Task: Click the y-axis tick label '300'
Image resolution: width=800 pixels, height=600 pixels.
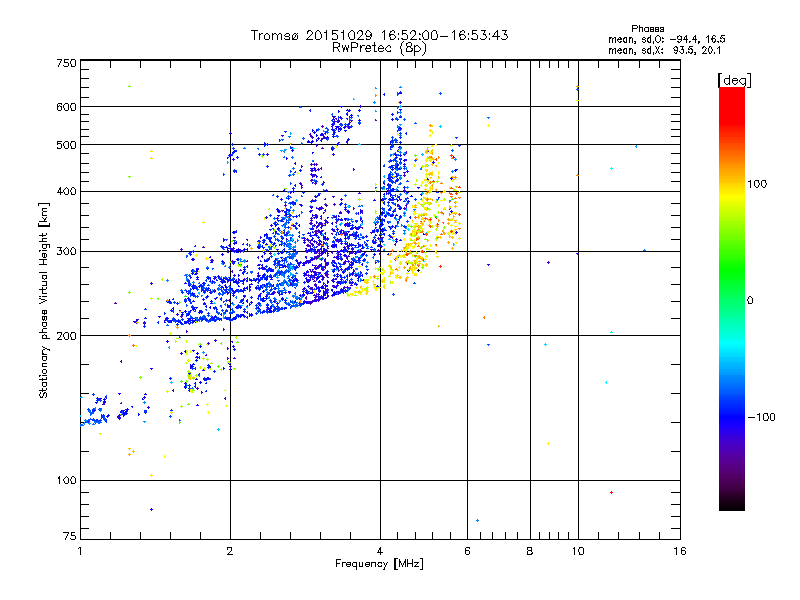Action: pyautogui.click(x=67, y=252)
